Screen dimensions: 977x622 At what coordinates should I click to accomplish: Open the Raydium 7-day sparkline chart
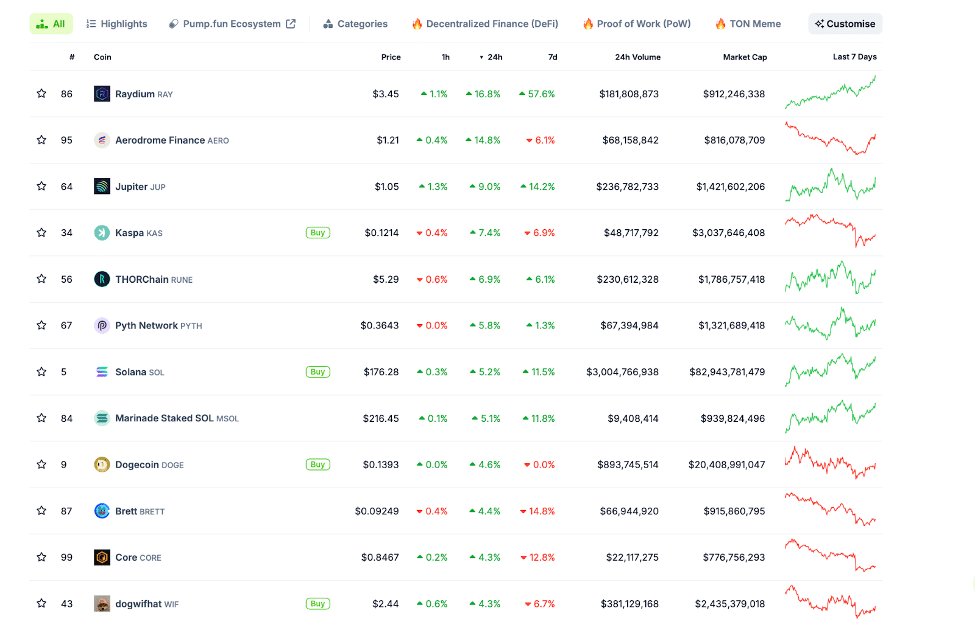click(x=831, y=92)
